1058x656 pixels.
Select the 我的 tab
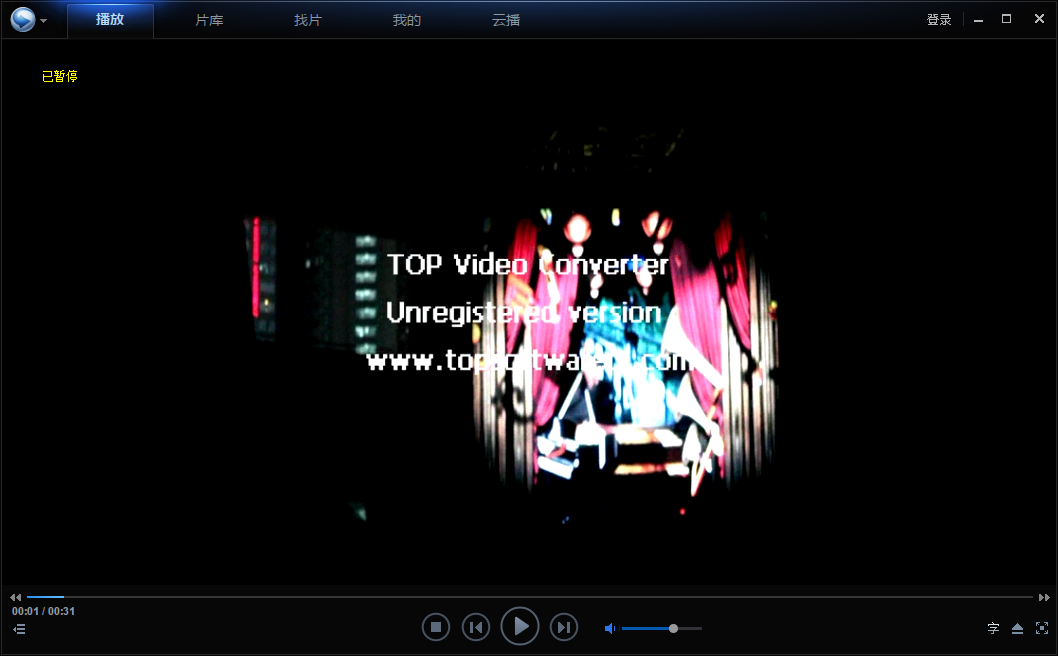(407, 20)
